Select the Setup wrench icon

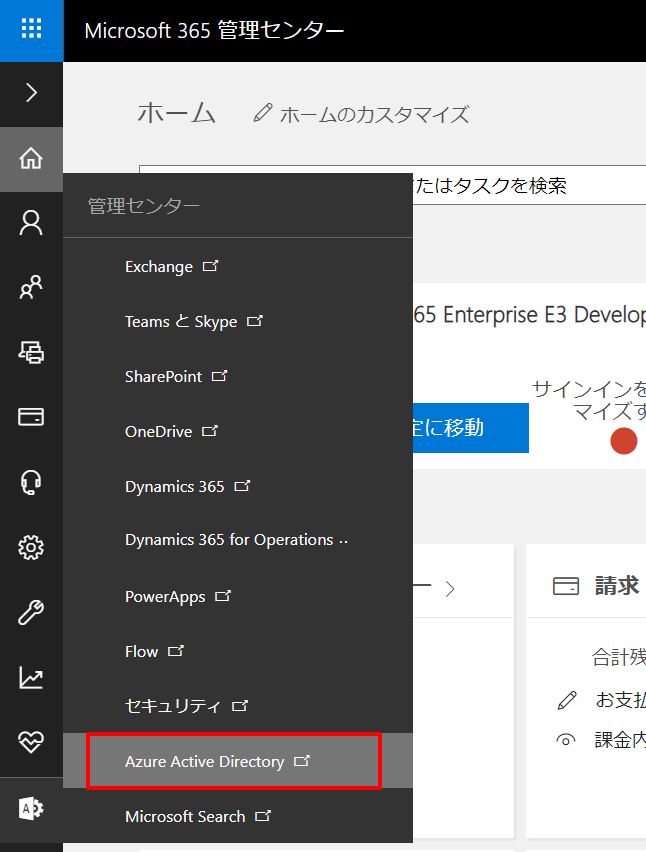(31, 612)
